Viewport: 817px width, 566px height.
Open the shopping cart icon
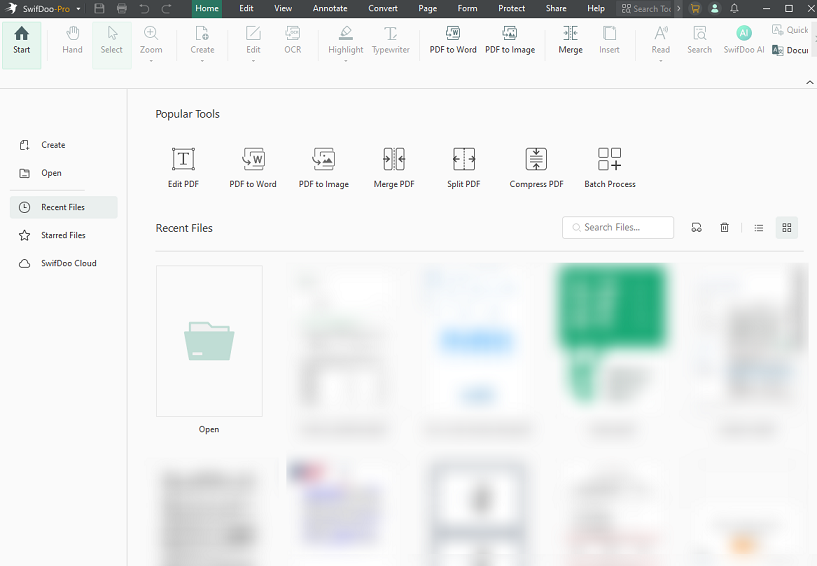coord(695,8)
